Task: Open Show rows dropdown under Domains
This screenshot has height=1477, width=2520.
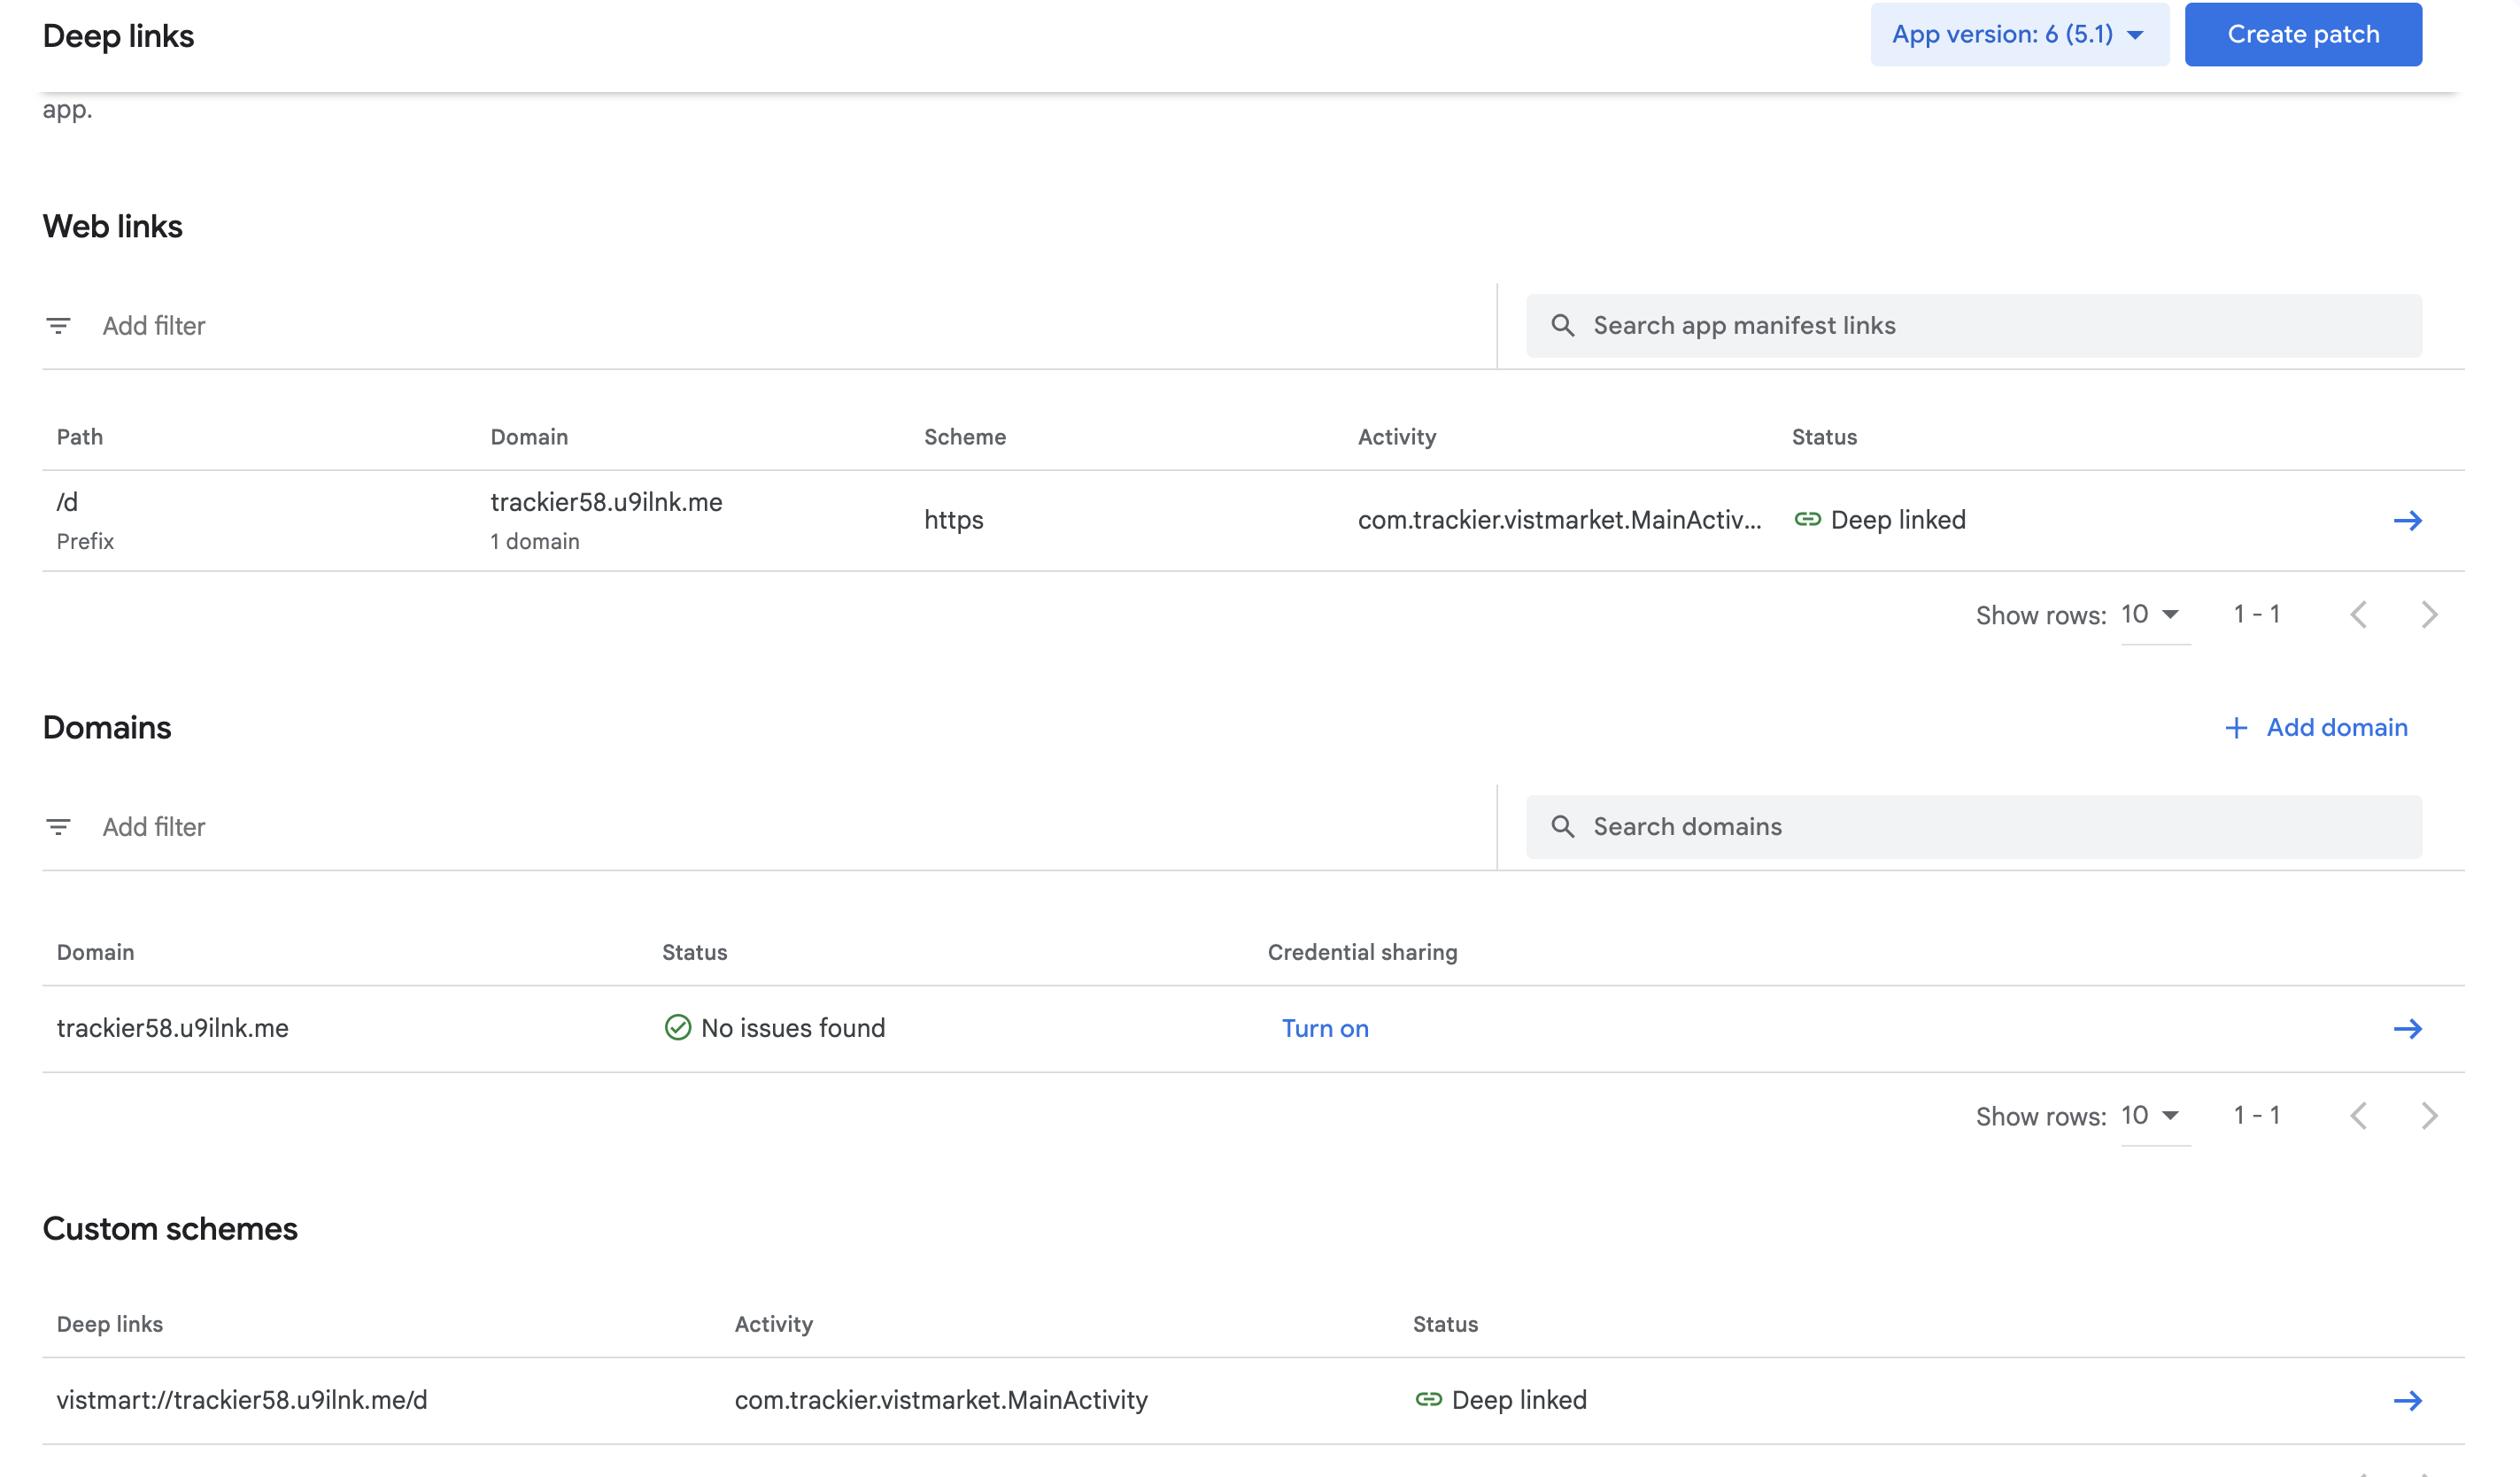Action: point(2152,1116)
